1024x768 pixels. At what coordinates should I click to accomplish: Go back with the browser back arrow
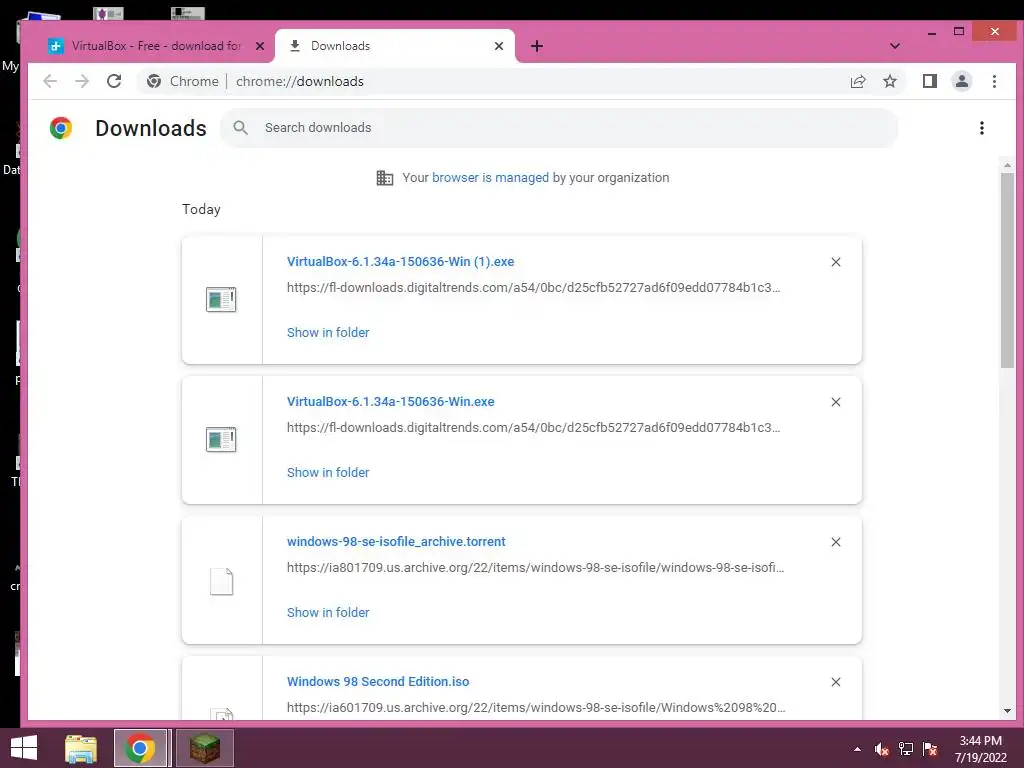coord(50,81)
